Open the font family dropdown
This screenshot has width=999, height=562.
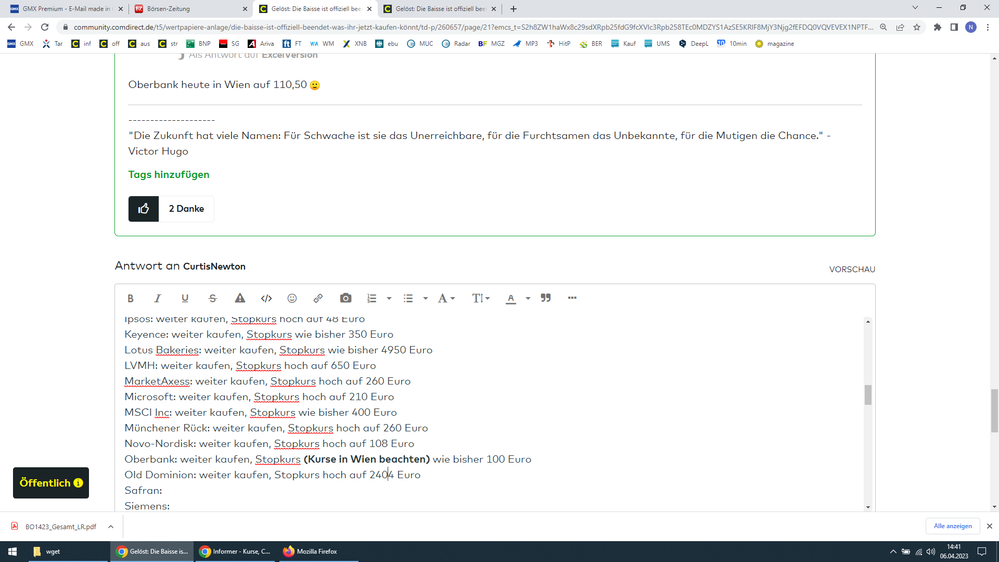coord(446,298)
